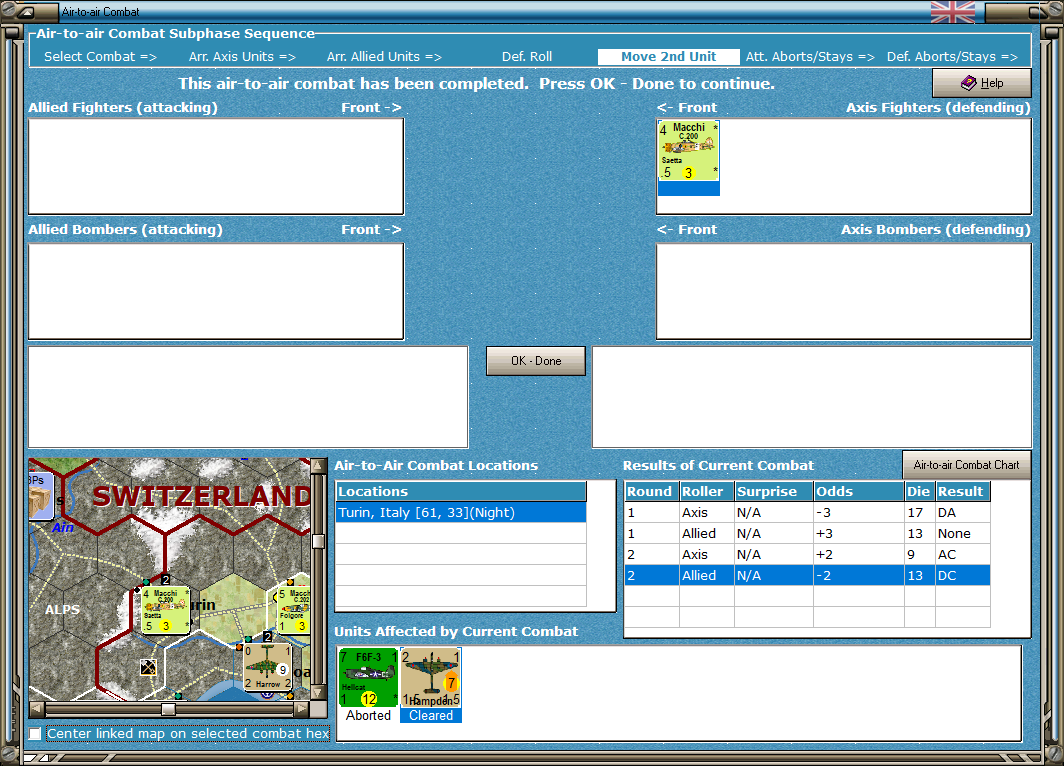The height and width of the screenshot is (766, 1064).
Task: Select the Def. Aborts/Stays subphase
Action: click(952, 57)
